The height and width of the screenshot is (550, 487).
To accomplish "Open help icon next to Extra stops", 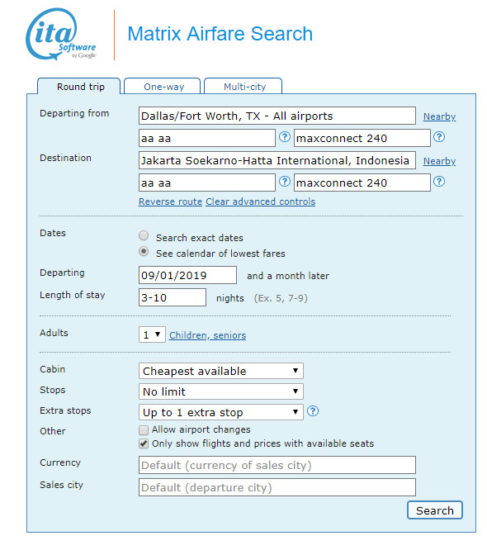I will (x=313, y=411).
